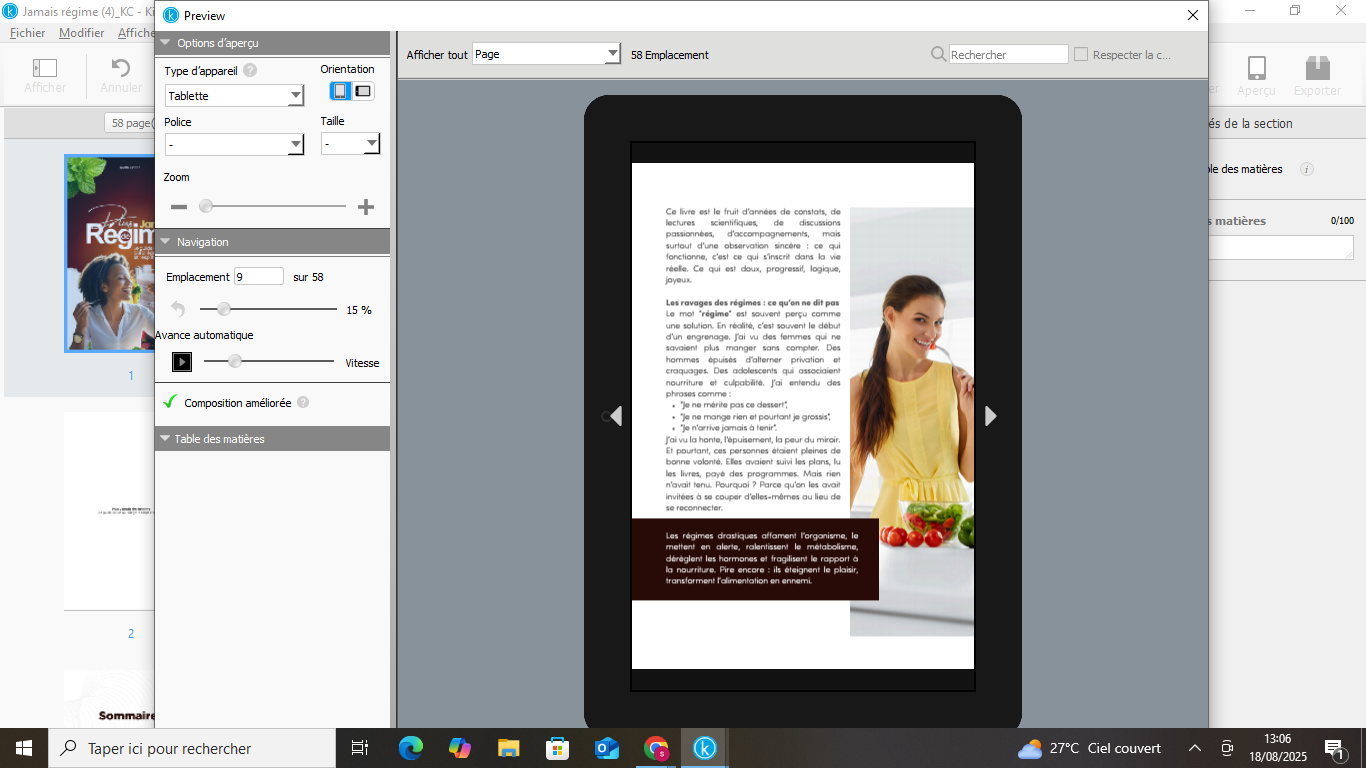Open the Fichier menu
Screen dimensions: 1366x768
27,33
